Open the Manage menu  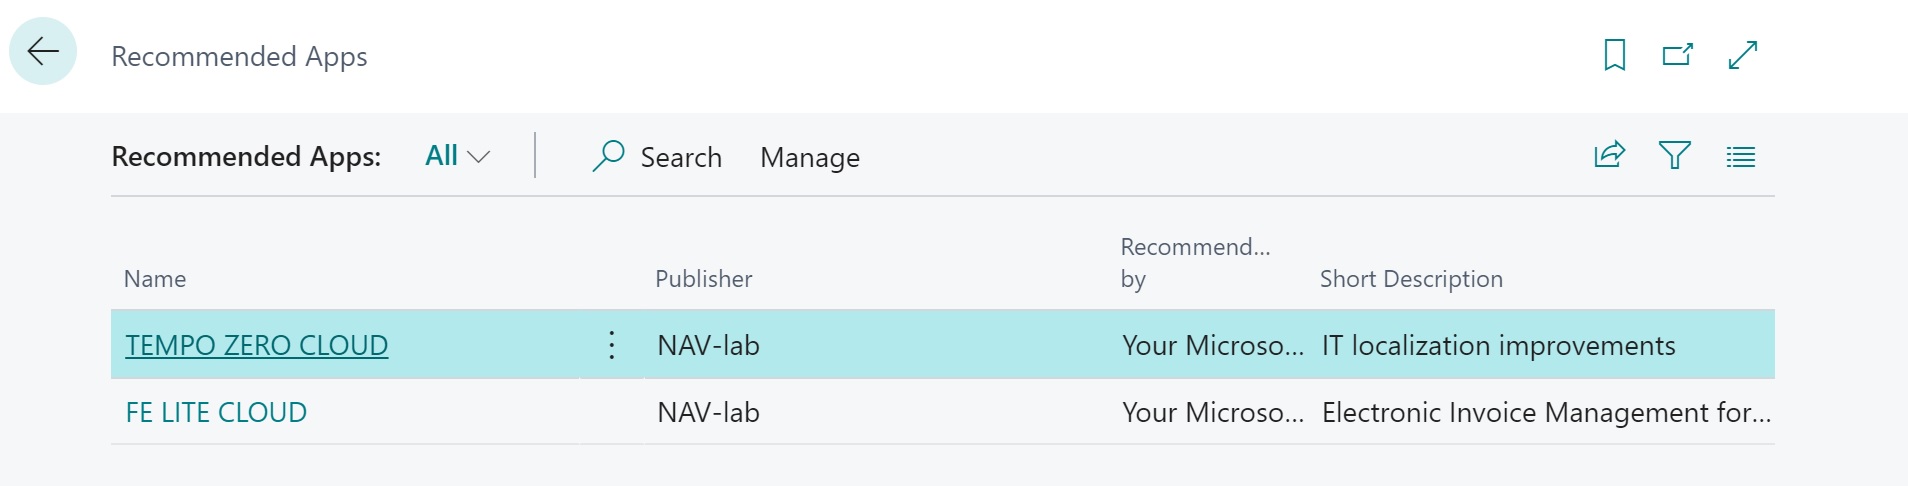(x=809, y=158)
